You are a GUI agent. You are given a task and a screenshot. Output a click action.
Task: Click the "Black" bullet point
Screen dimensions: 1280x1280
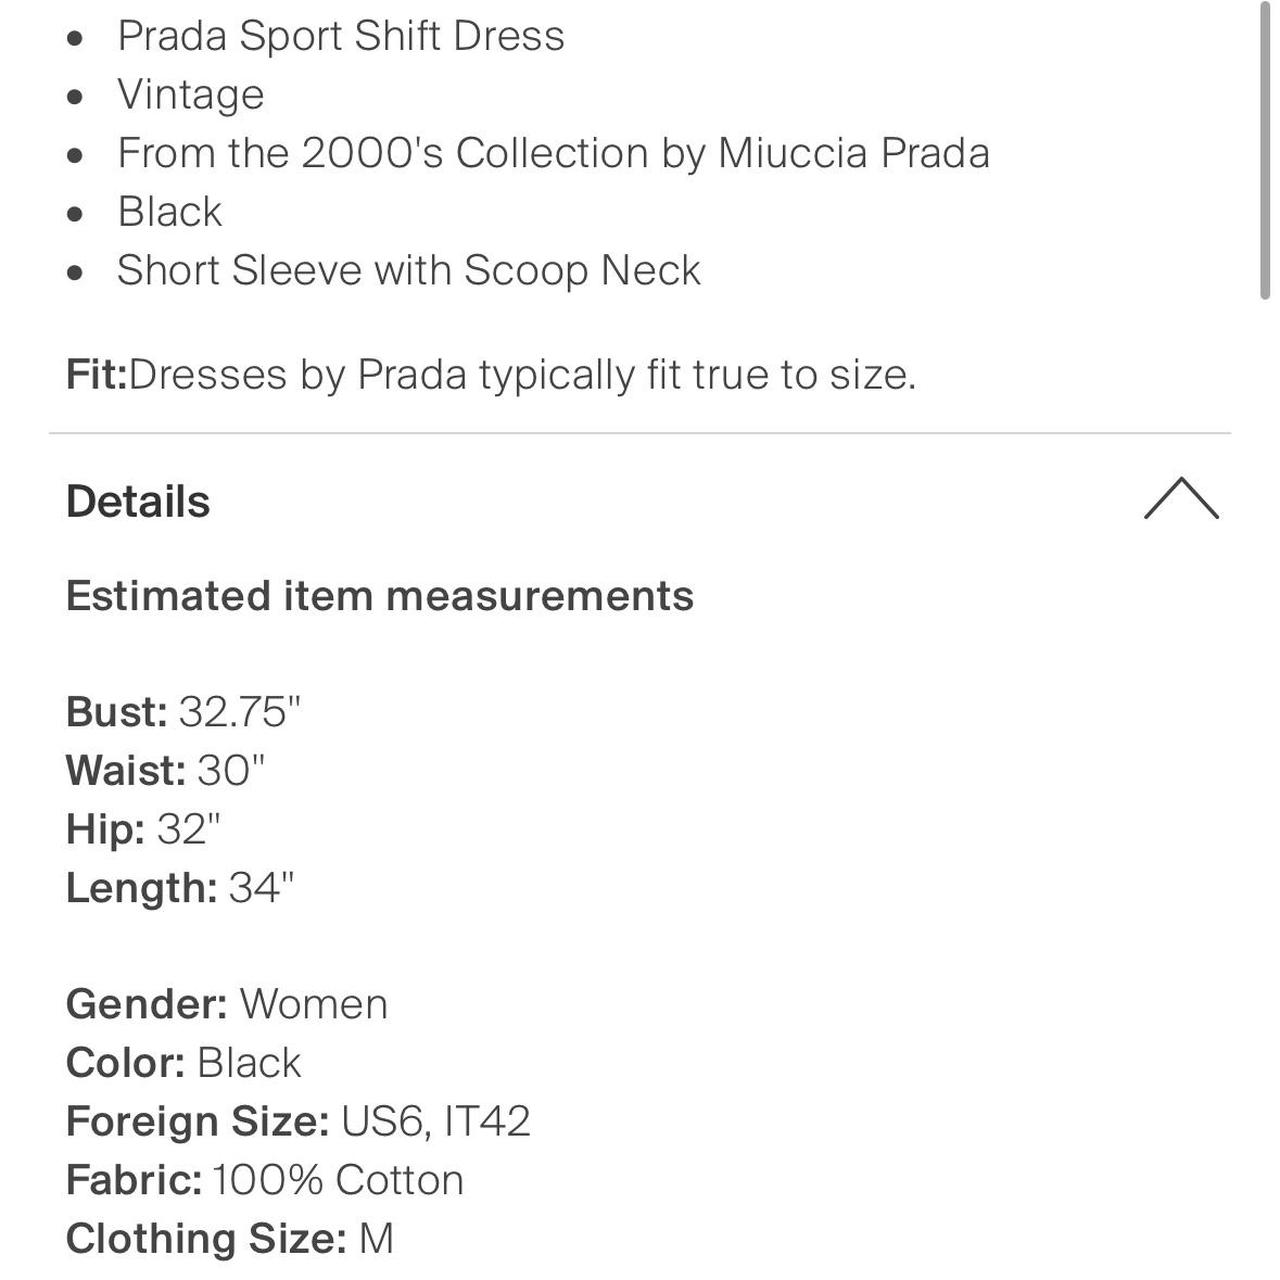pos(170,211)
